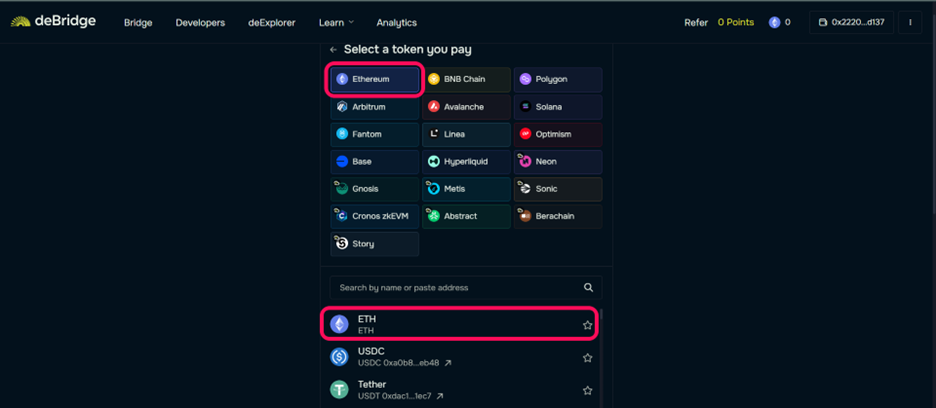Select the Berachain network
The width and height of the screenshot is (936, 408).
[558, 217]
